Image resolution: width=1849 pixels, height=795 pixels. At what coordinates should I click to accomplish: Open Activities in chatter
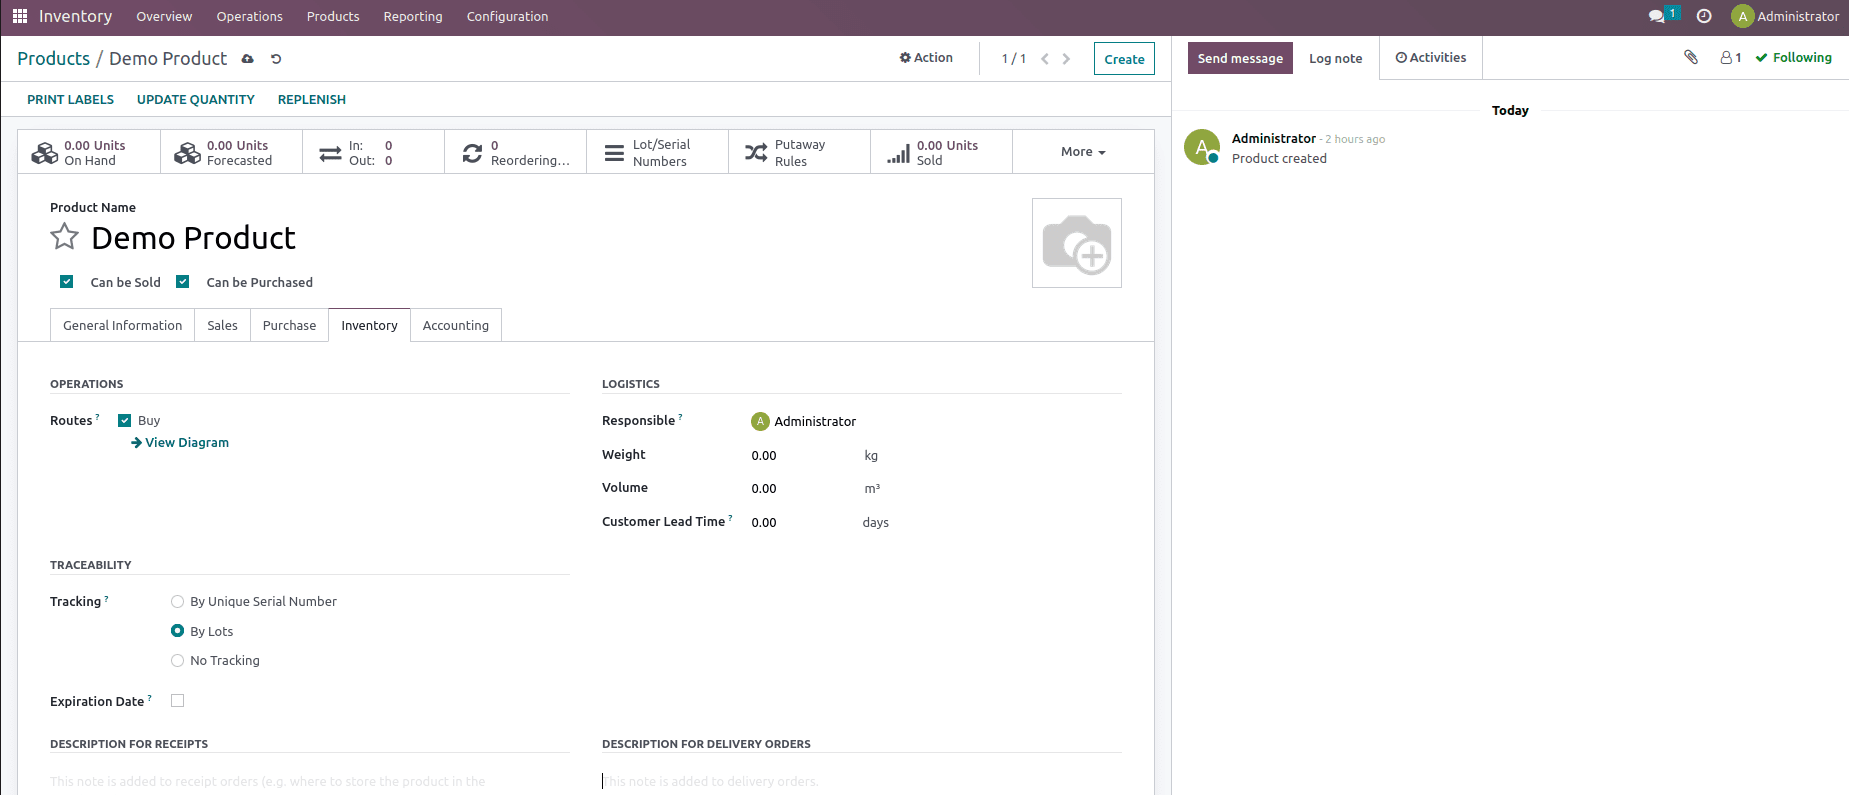[1431, 58]
